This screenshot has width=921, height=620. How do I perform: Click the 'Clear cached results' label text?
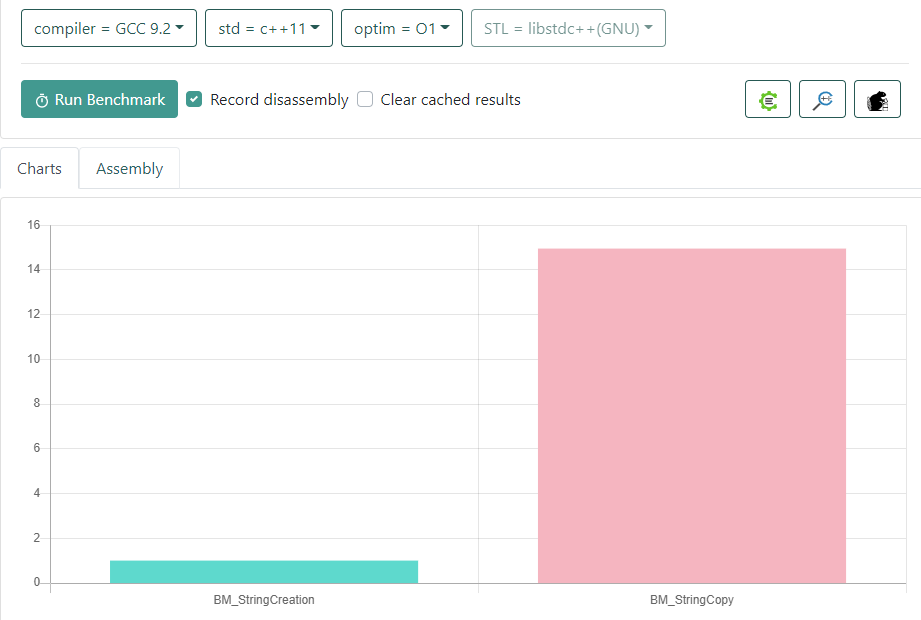coord(450,100)
